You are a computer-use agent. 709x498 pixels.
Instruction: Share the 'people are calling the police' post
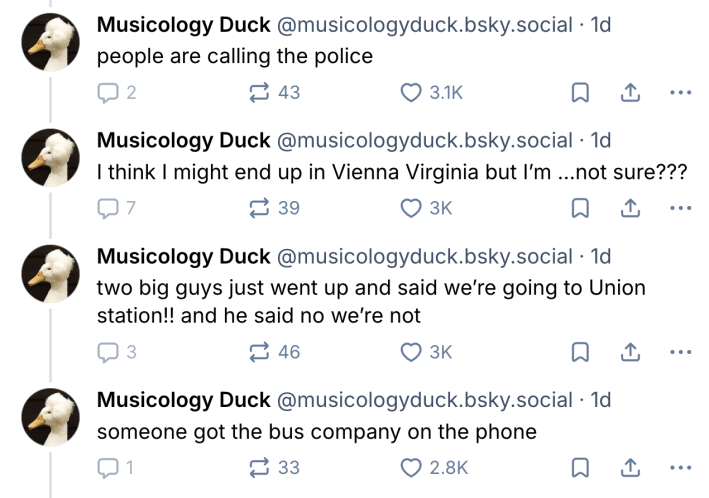[x=631, y=93]
